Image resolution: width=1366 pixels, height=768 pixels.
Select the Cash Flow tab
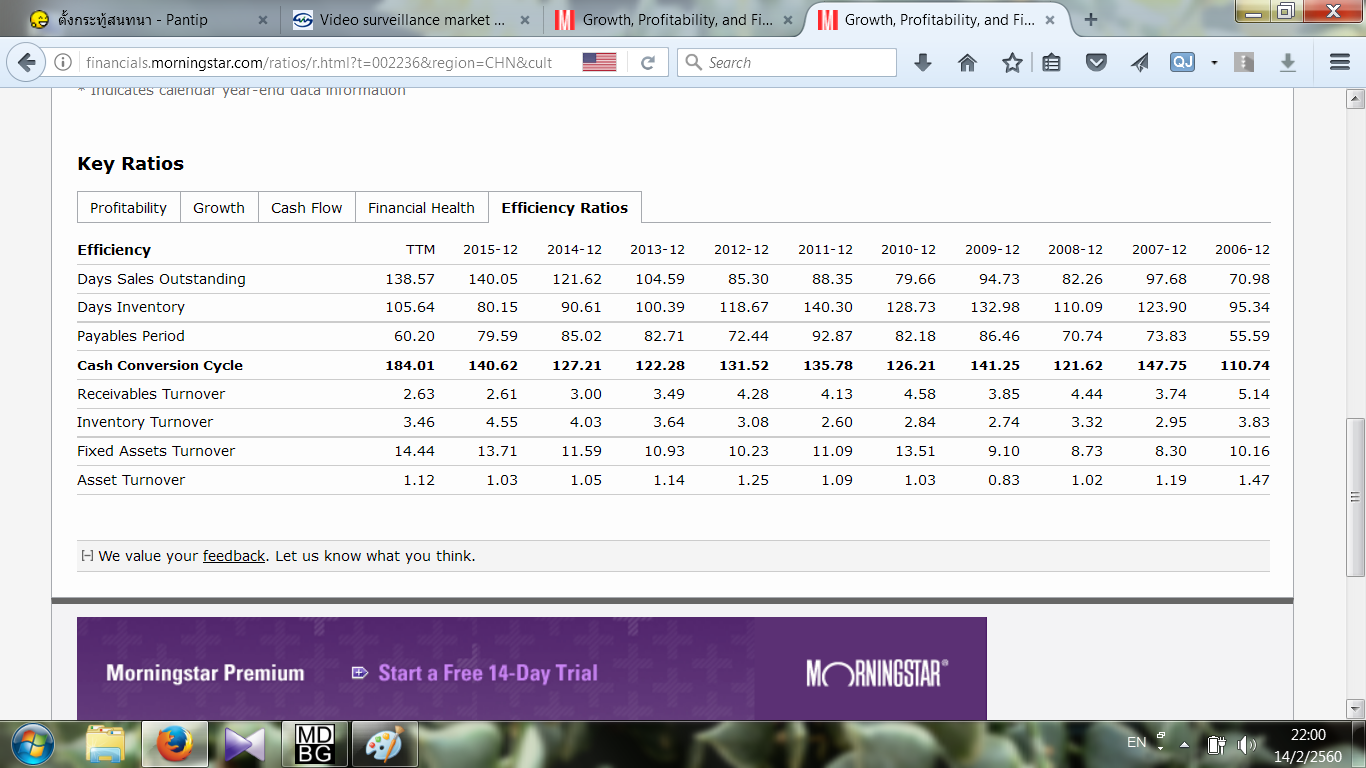click(306, 208)
